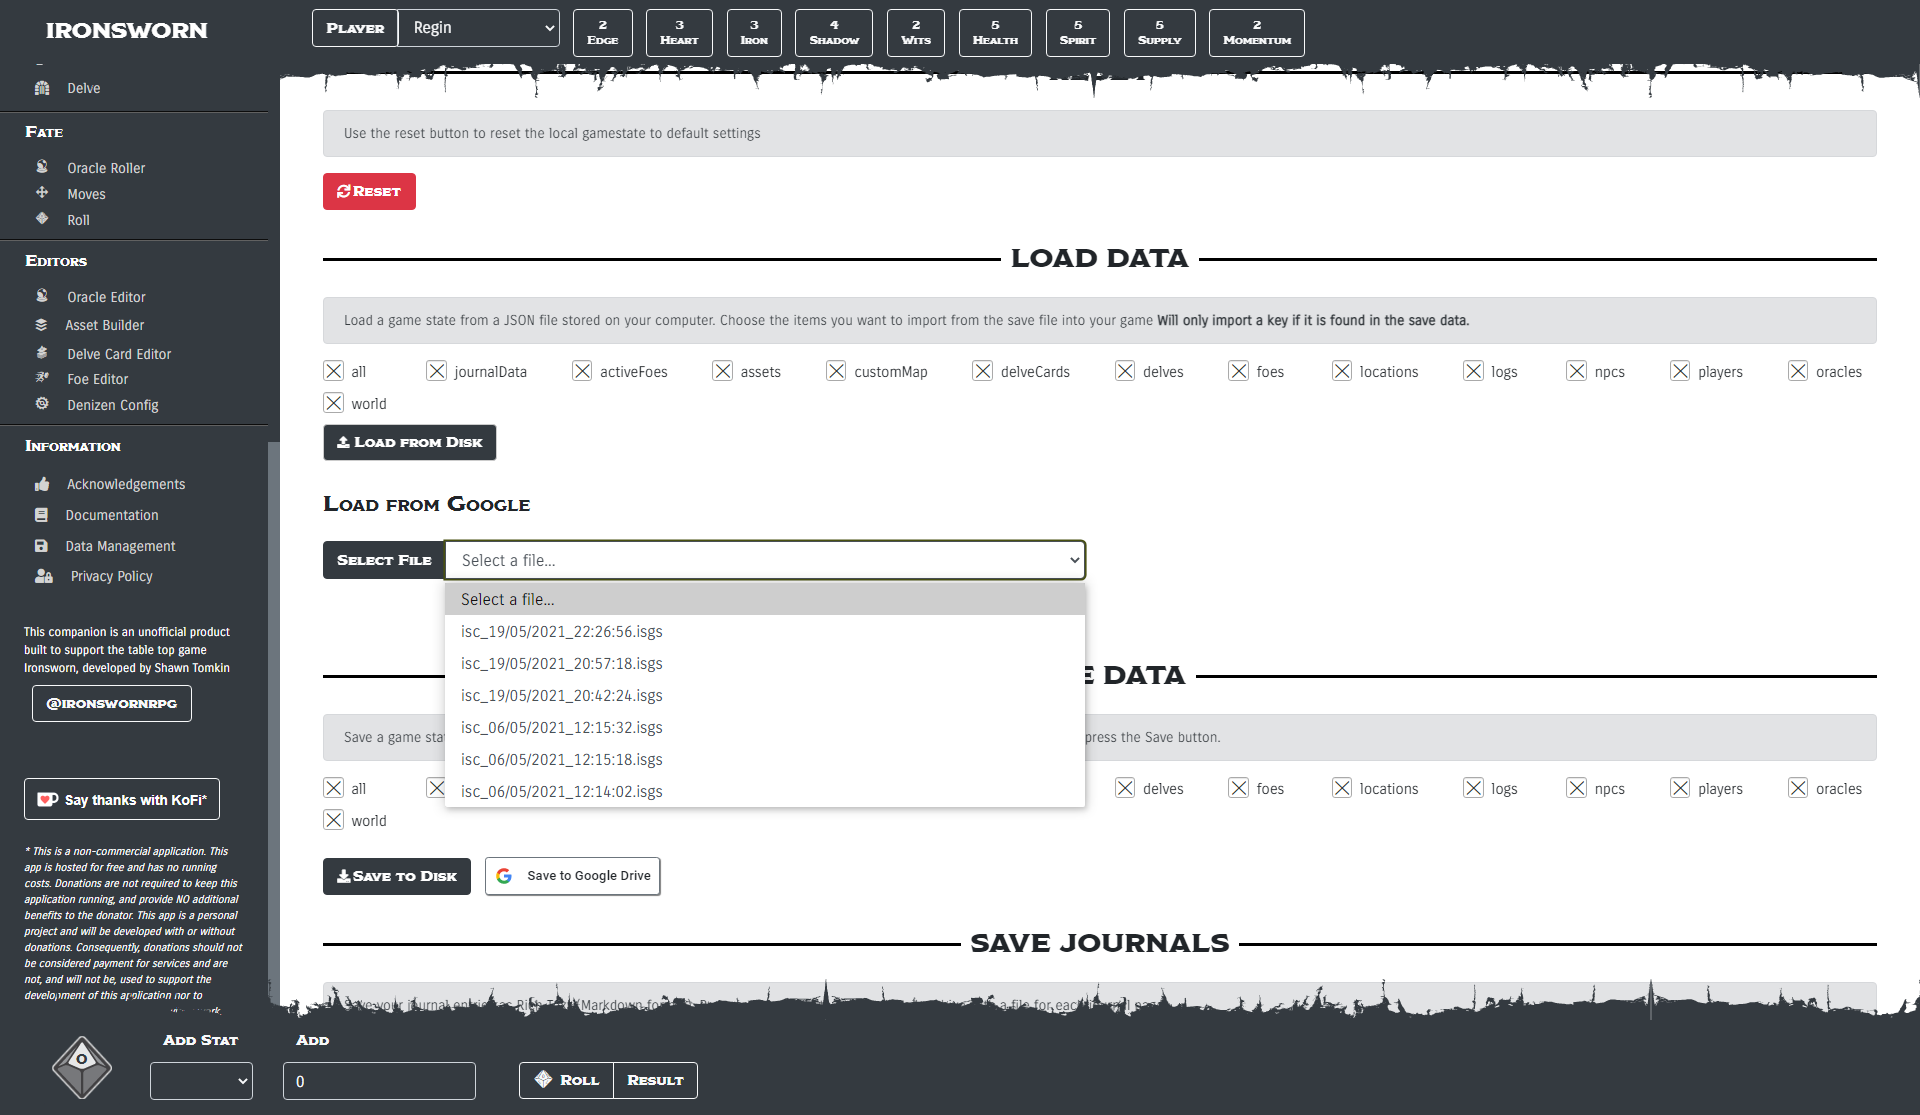Viewport: 1920px width, 1115px height.
Task: Choose file isc_19/05/2021_22:26:56.isgs
Action: coord(765,631)
